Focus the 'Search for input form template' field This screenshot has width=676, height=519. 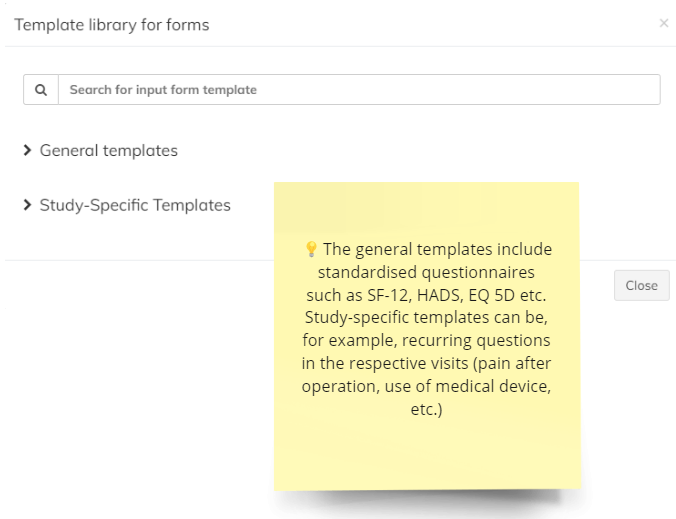[x=360, y=90]
